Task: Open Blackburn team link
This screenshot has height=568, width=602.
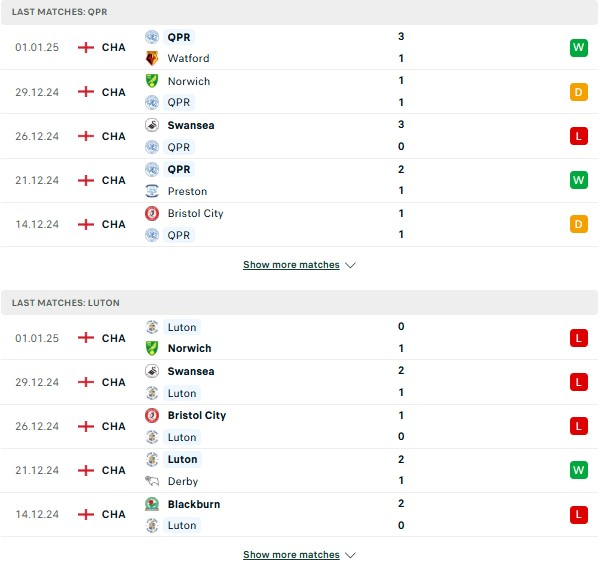Action: [194, 504]
